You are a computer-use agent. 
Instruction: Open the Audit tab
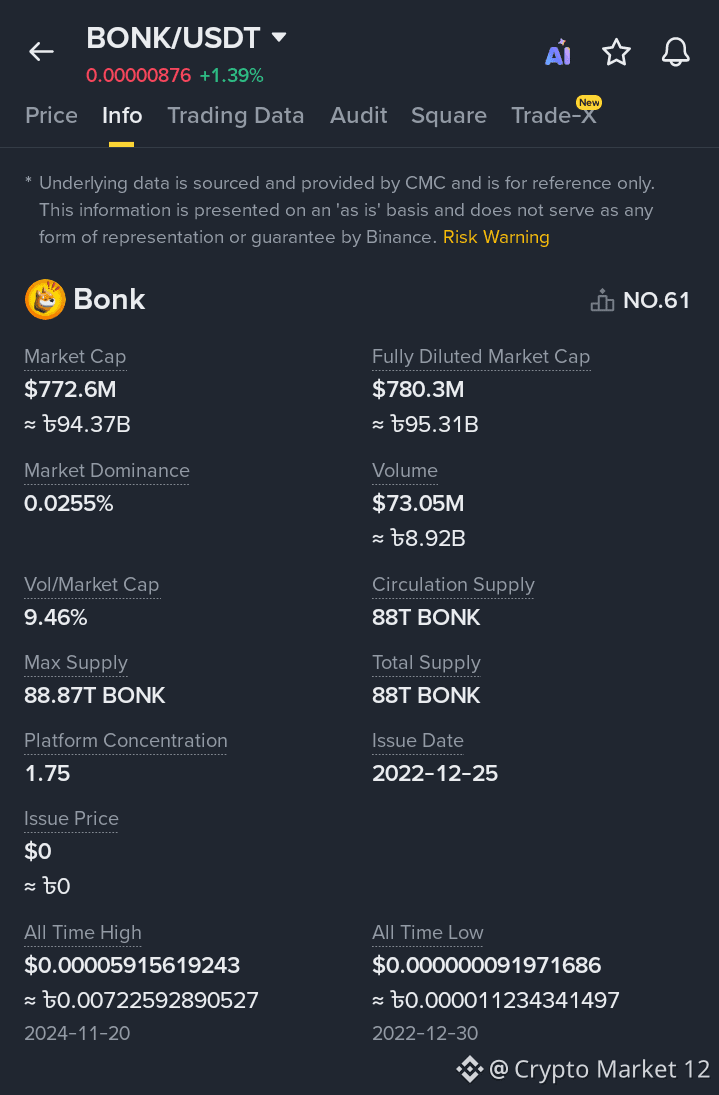[358, 115]
